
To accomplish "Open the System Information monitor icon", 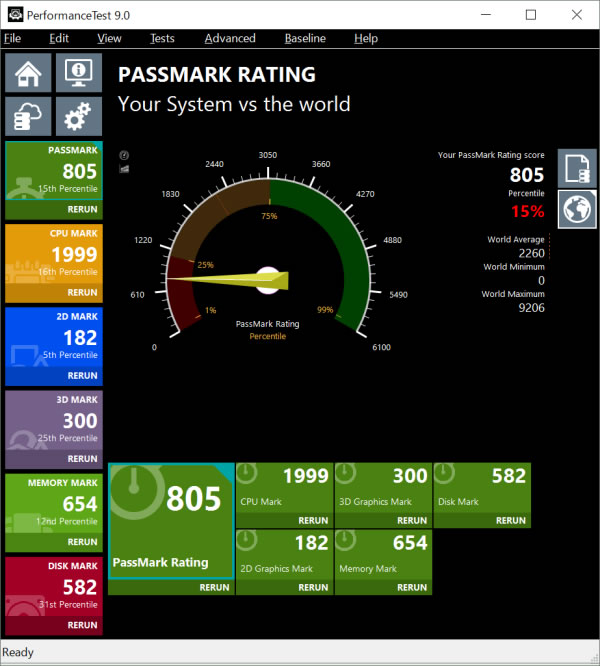I will 79,73.
